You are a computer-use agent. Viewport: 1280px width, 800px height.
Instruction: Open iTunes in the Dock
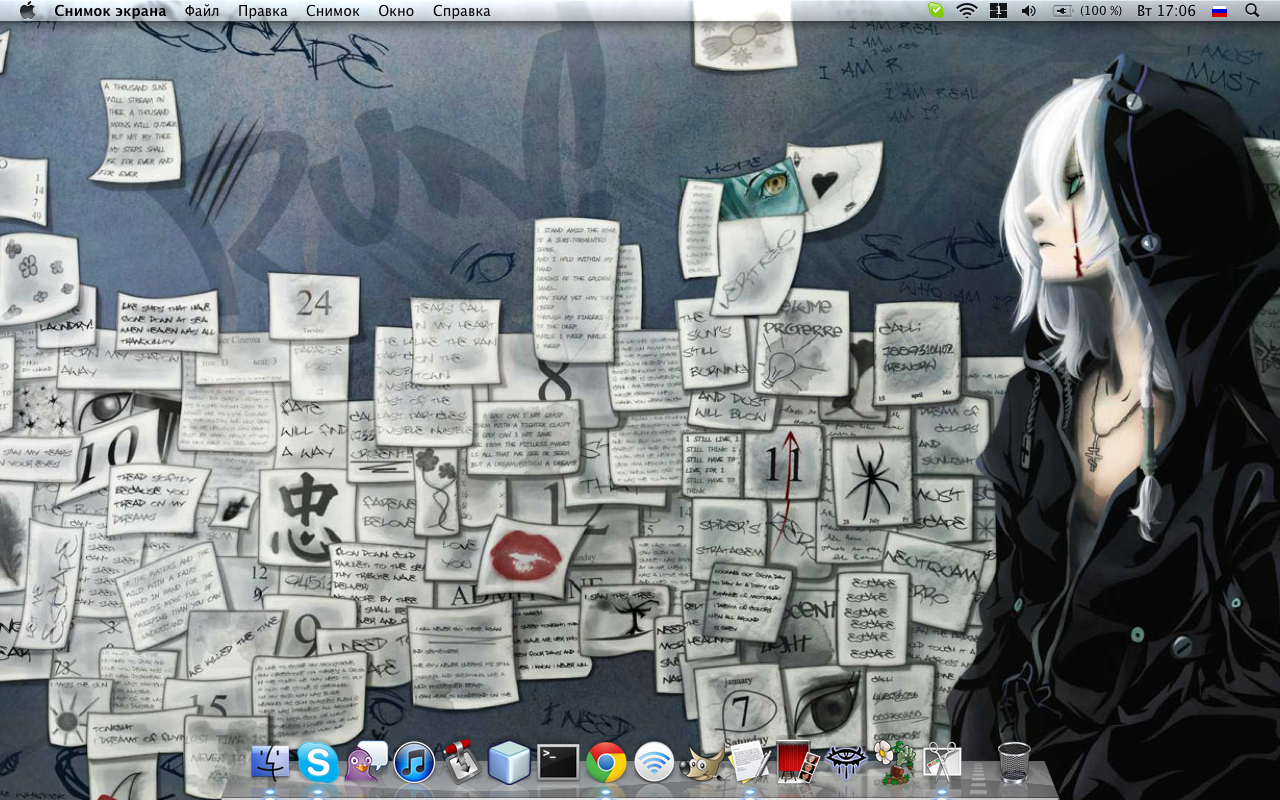click(x=414, y=764)
